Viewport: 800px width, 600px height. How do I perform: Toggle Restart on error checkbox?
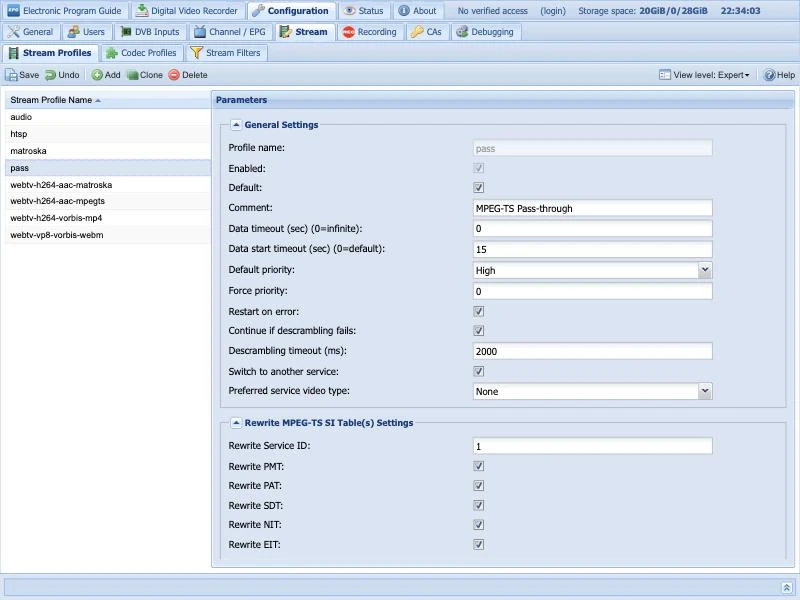point(479,312)
